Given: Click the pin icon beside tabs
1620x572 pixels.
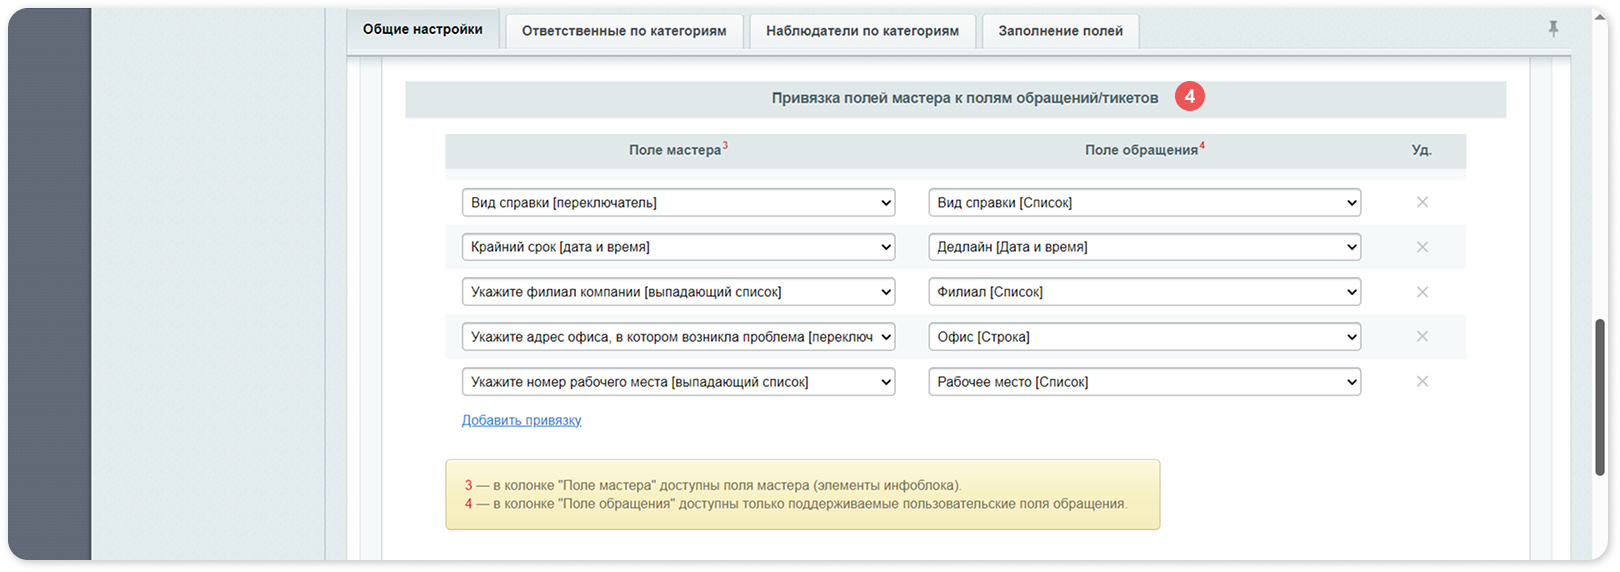Looking at the screenshot, I should click(x=1553, y=29).
